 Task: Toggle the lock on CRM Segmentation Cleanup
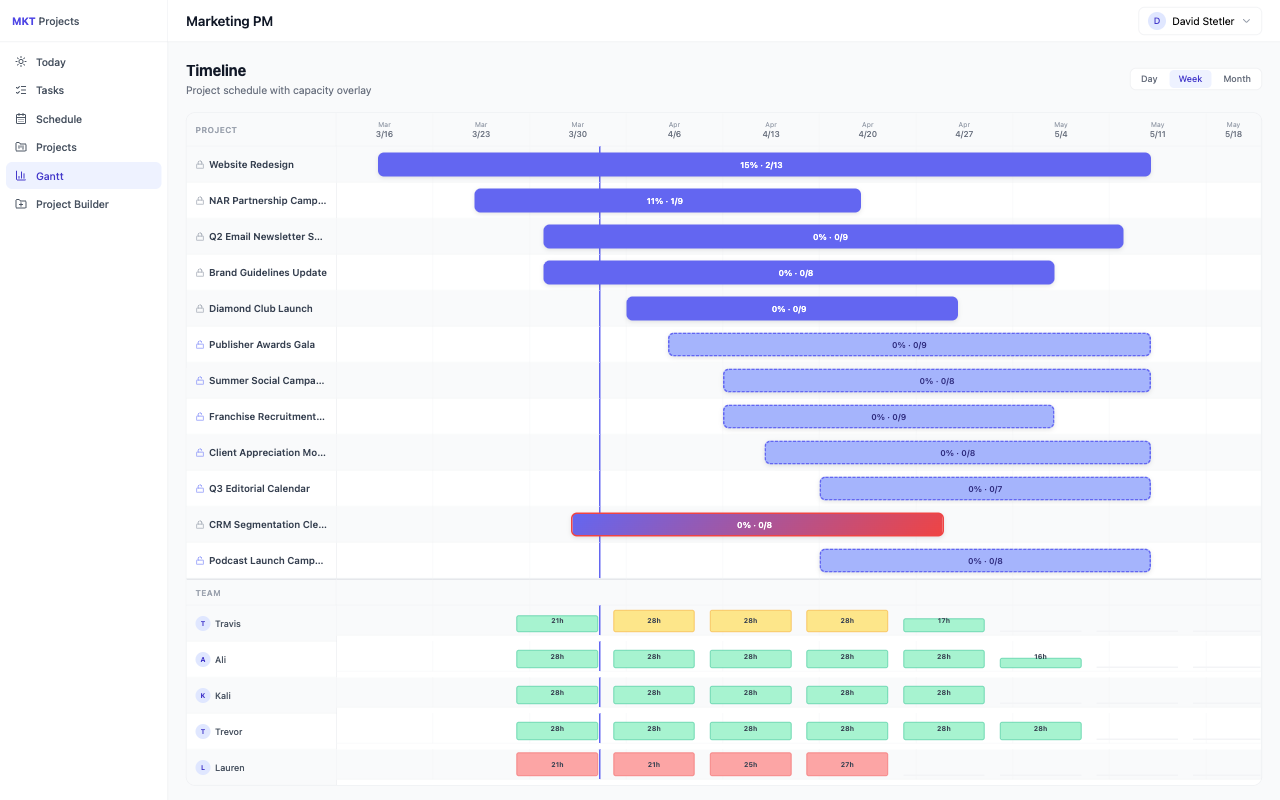tap(198, 524)
